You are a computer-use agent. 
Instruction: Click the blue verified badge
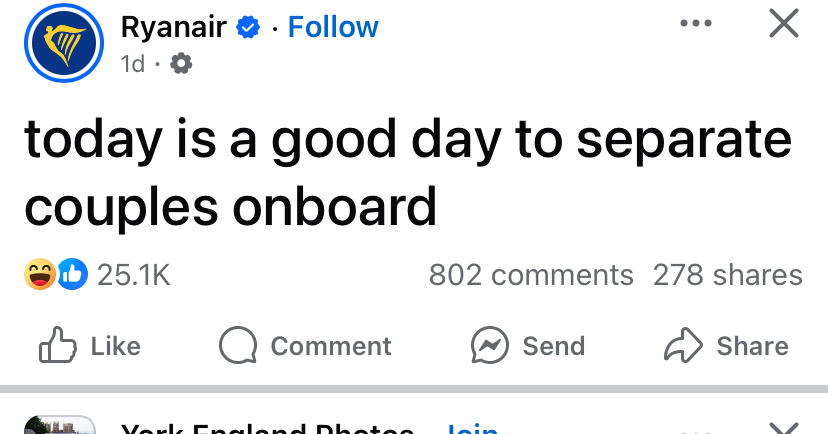[x=248, y=28]
